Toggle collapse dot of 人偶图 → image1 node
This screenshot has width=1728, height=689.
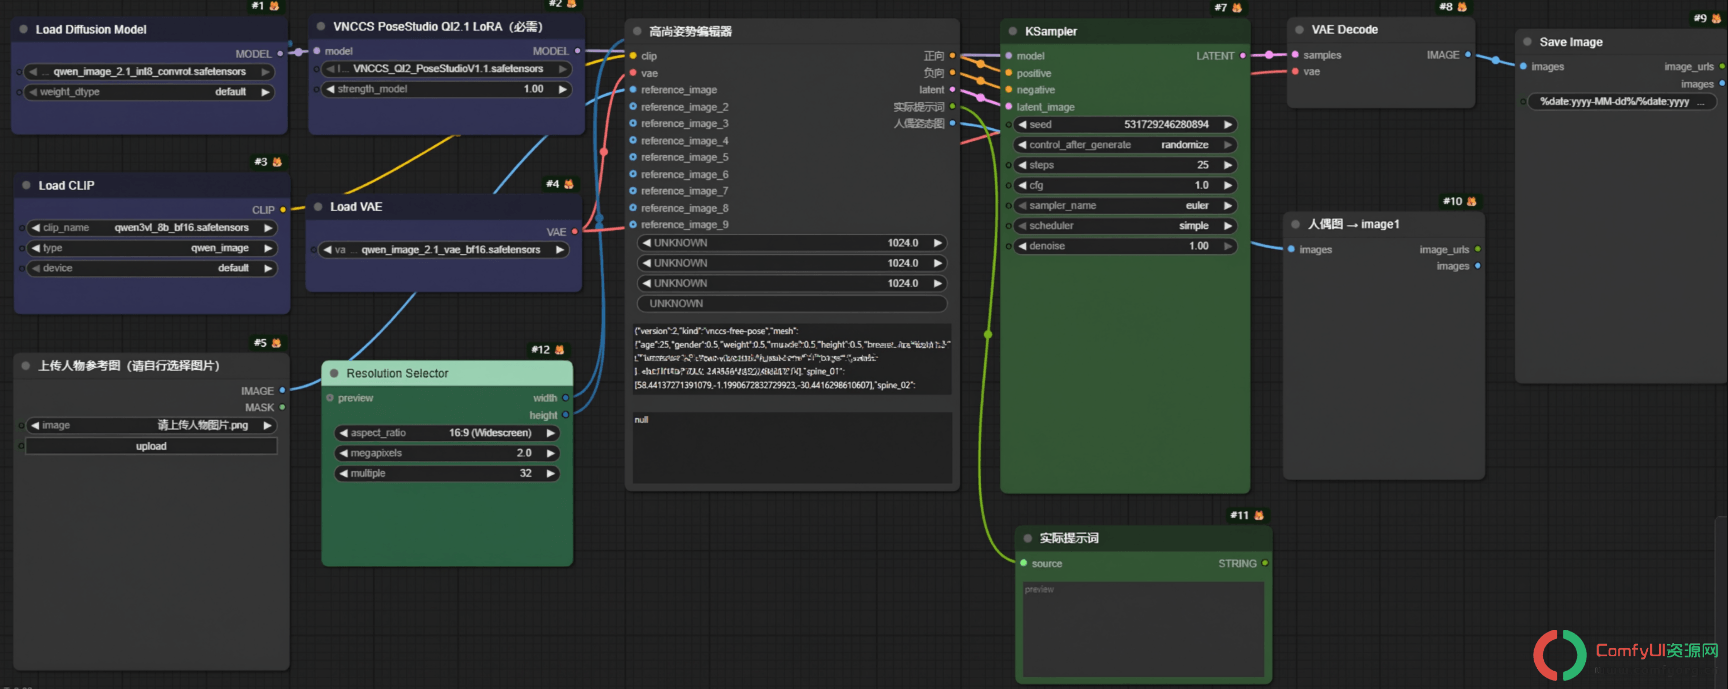pos(1296,224)
